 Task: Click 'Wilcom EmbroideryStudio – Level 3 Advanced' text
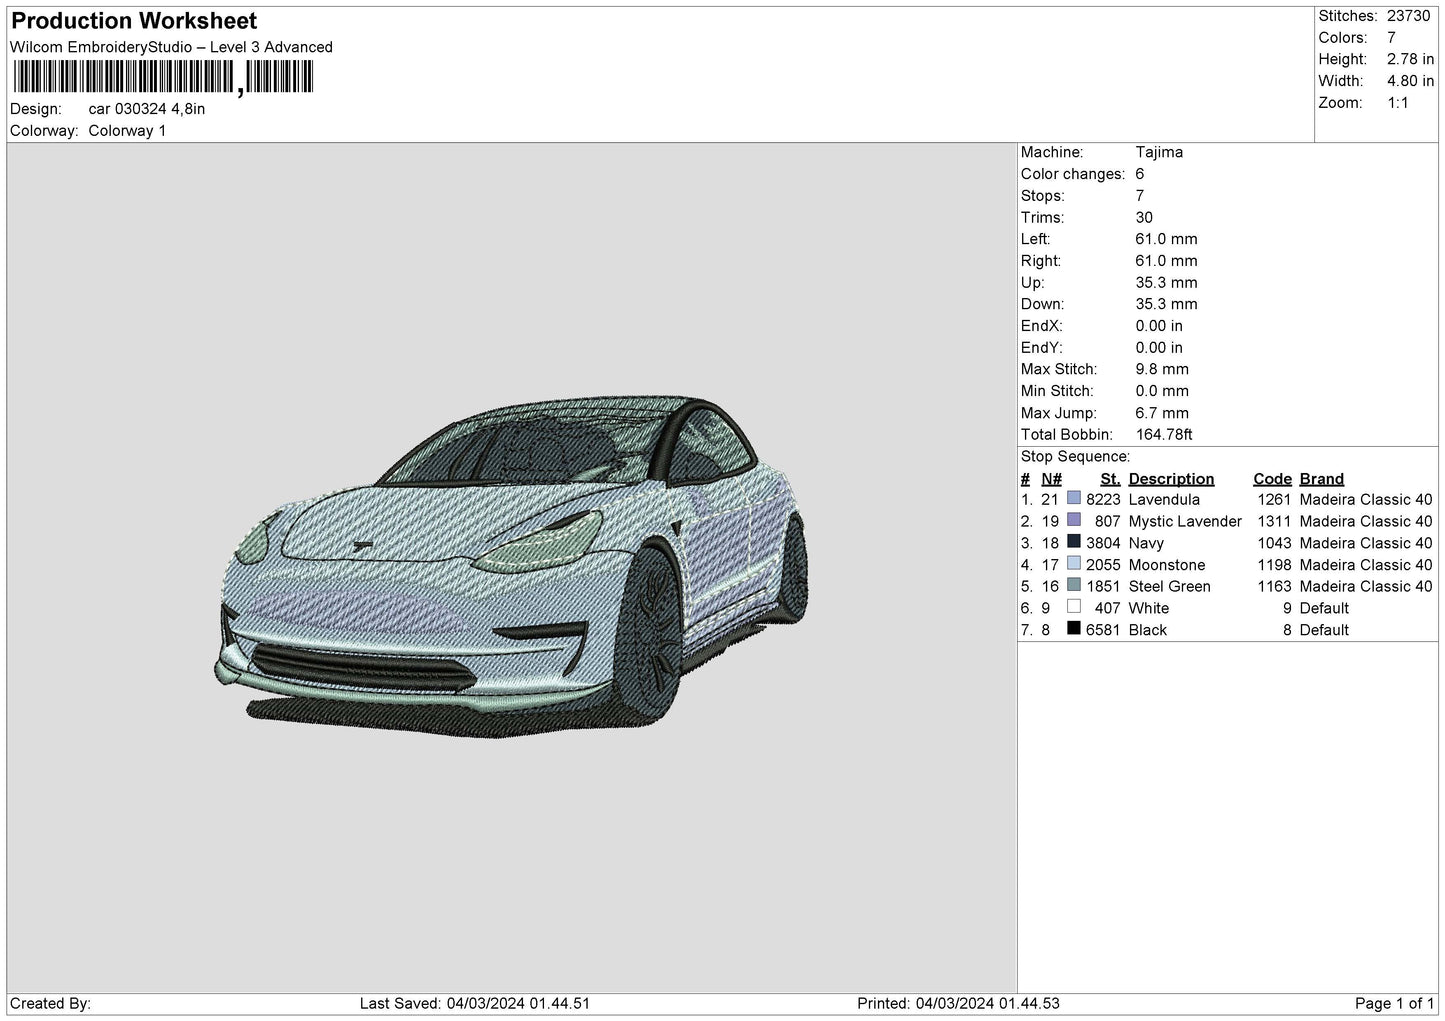click(171, 47)
